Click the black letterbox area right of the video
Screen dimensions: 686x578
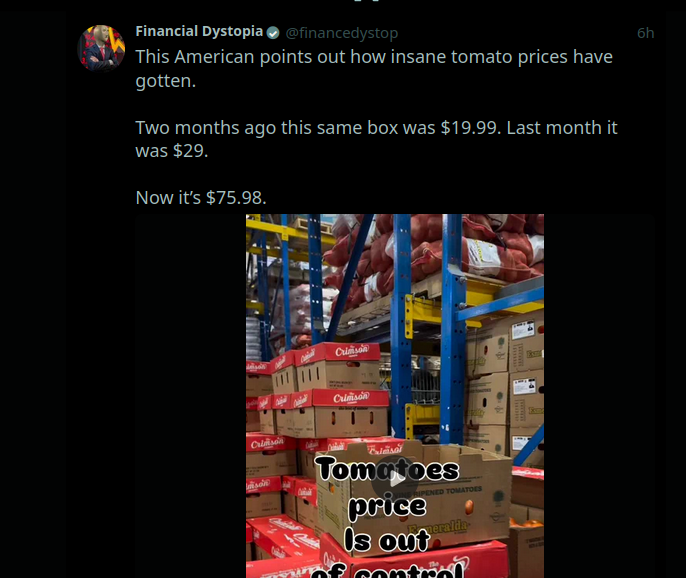[598, 400]
